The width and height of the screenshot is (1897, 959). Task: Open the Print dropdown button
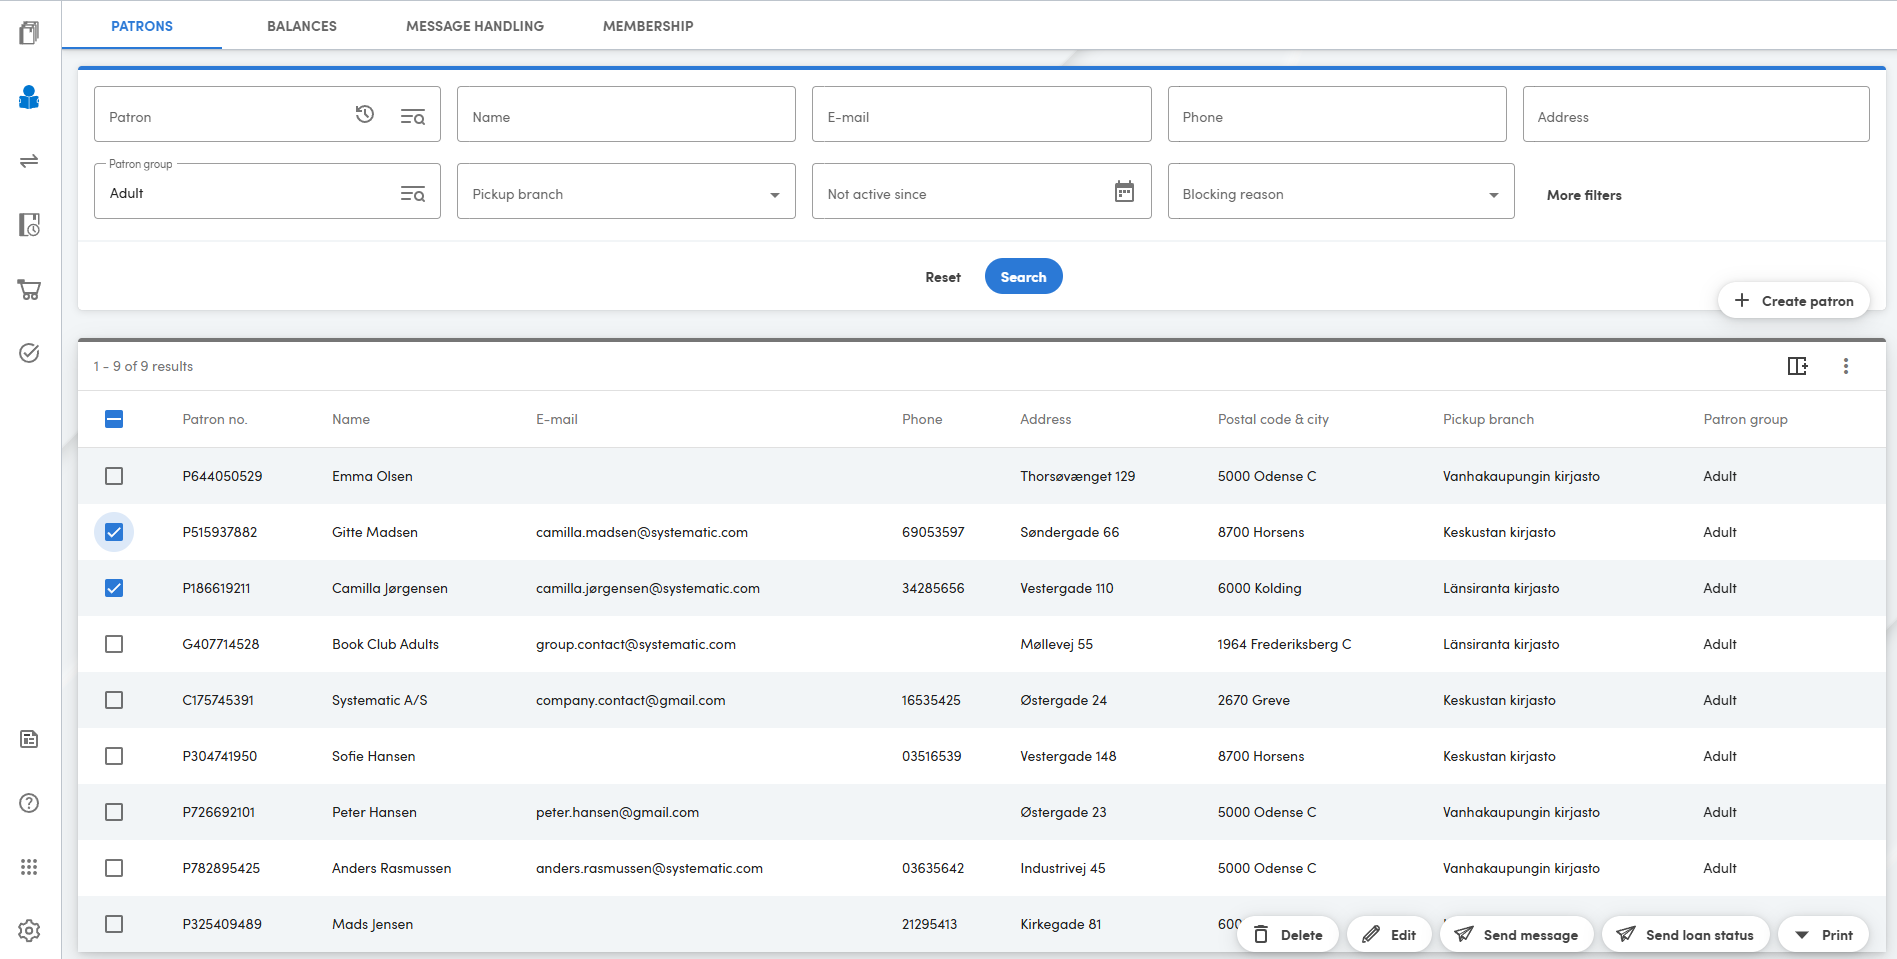click(x=1824, y=935)
